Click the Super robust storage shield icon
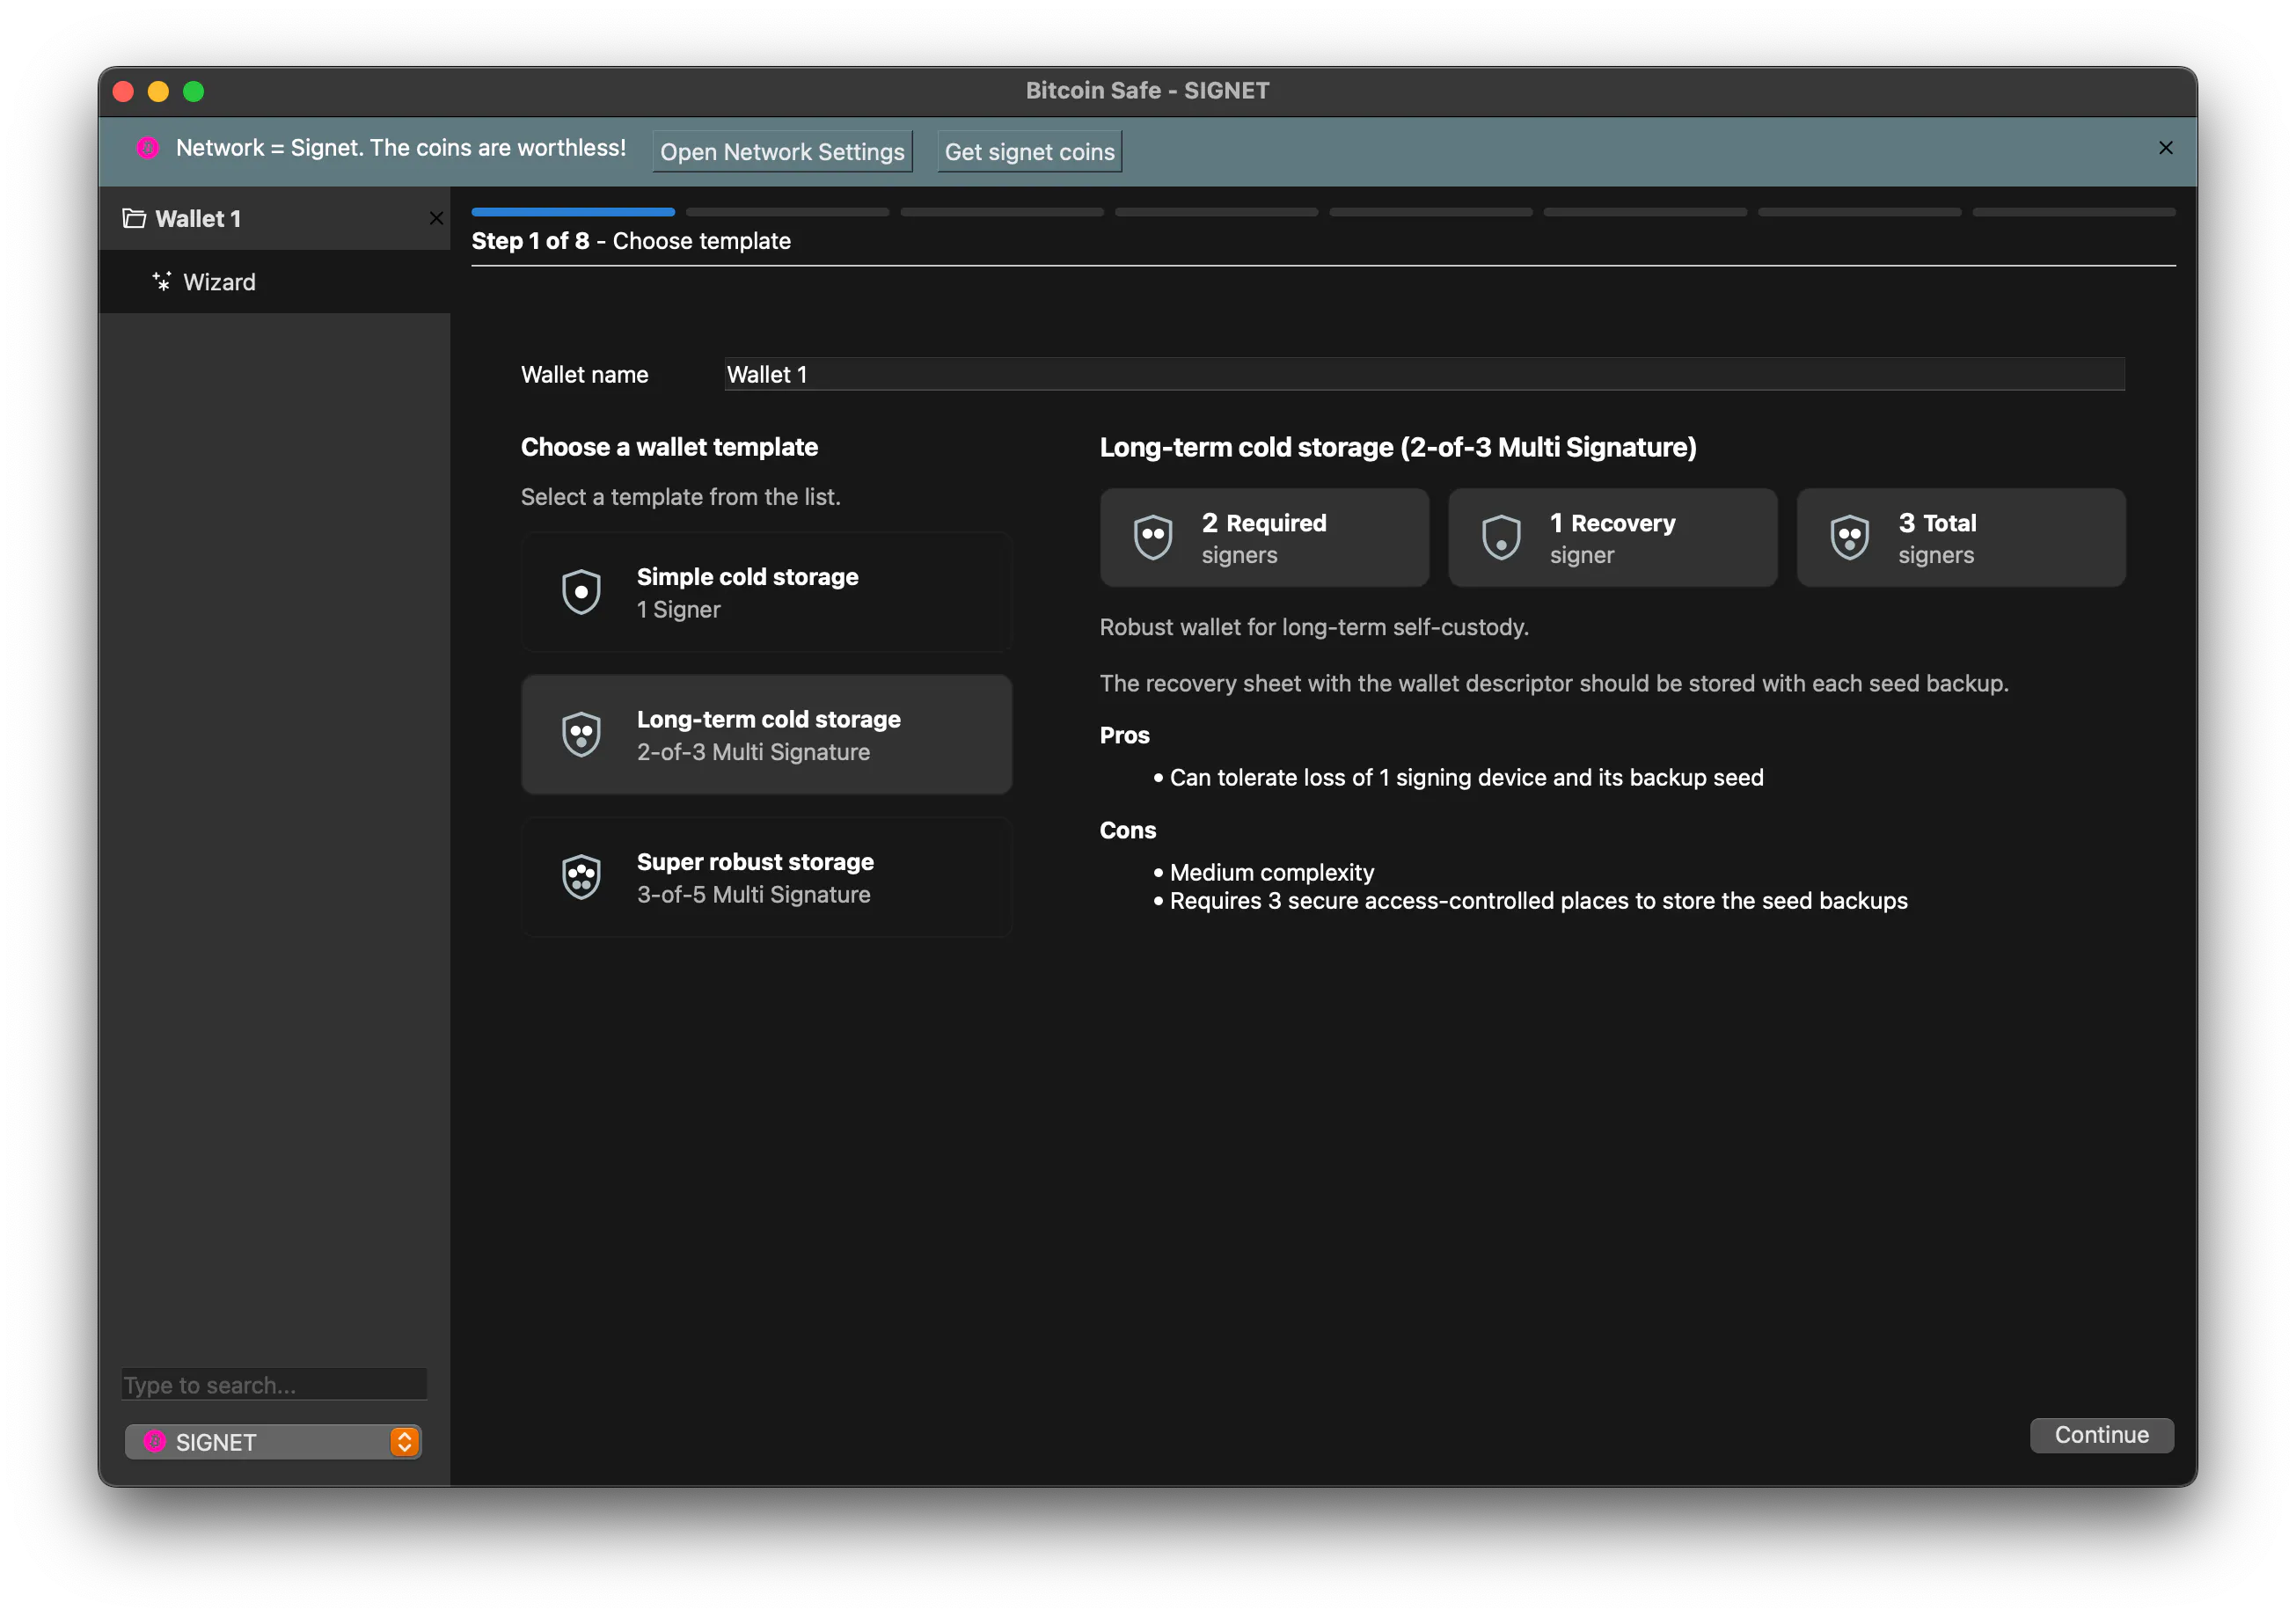 point(581,877)
